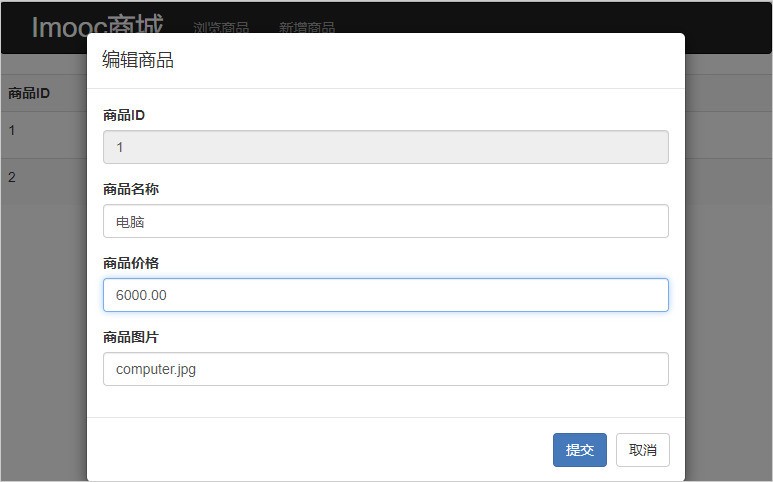The height and width of the screenshot is (482, 773).
Task: Open the 新增商品 nav item
Action: tap(307, 27)
